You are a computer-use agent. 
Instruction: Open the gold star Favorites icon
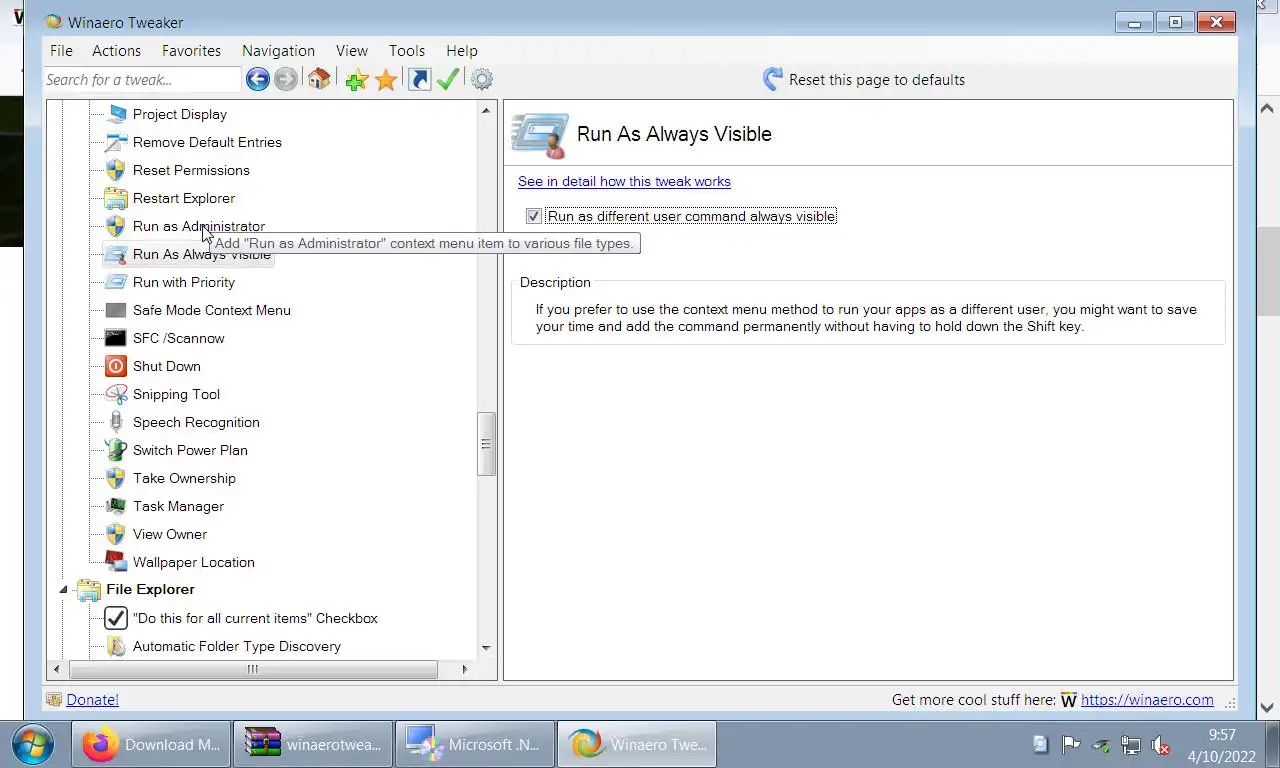coord(386,80)
